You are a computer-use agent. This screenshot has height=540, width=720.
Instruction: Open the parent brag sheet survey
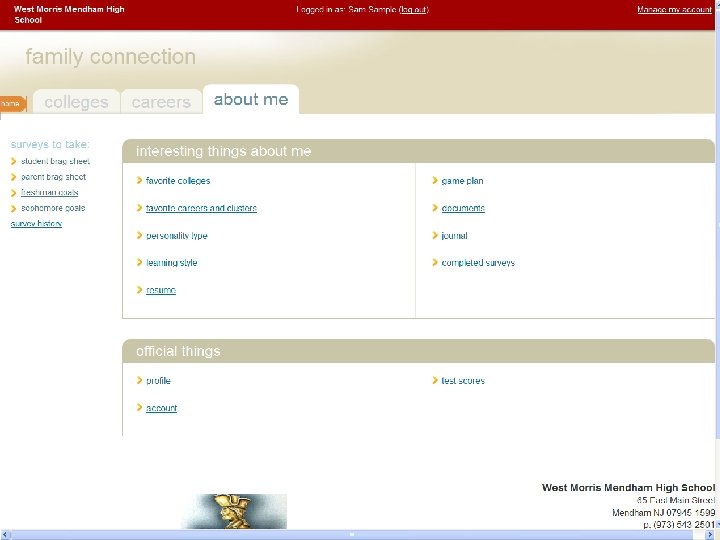(x=53, y=177)
